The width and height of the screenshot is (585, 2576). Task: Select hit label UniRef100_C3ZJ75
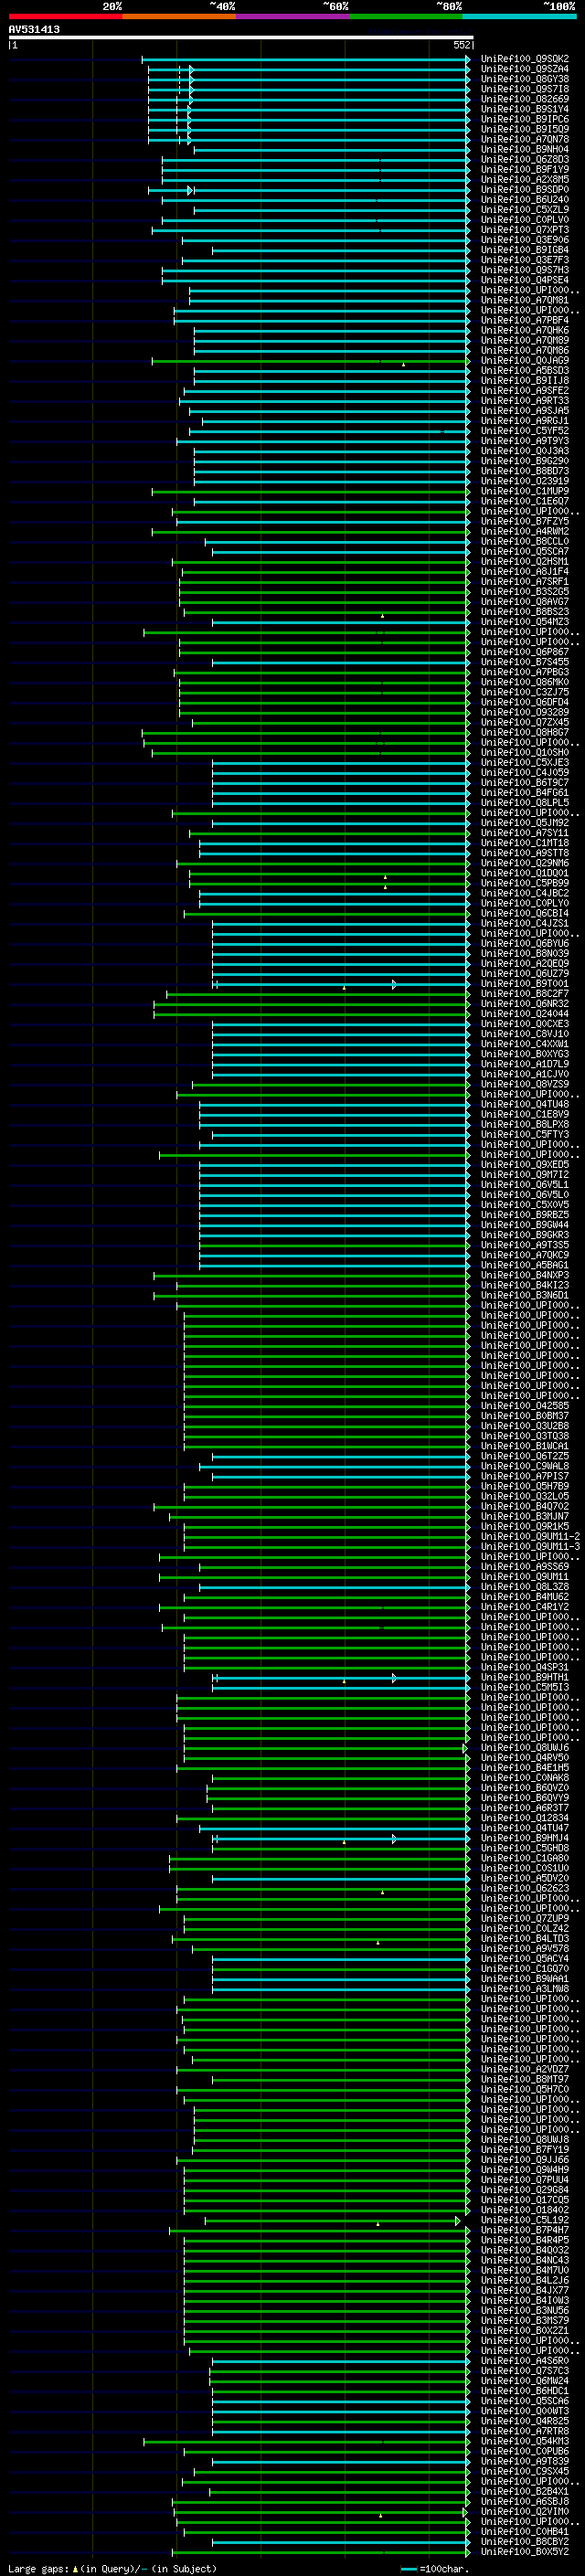pyautogui.click(x=525, y=692)
